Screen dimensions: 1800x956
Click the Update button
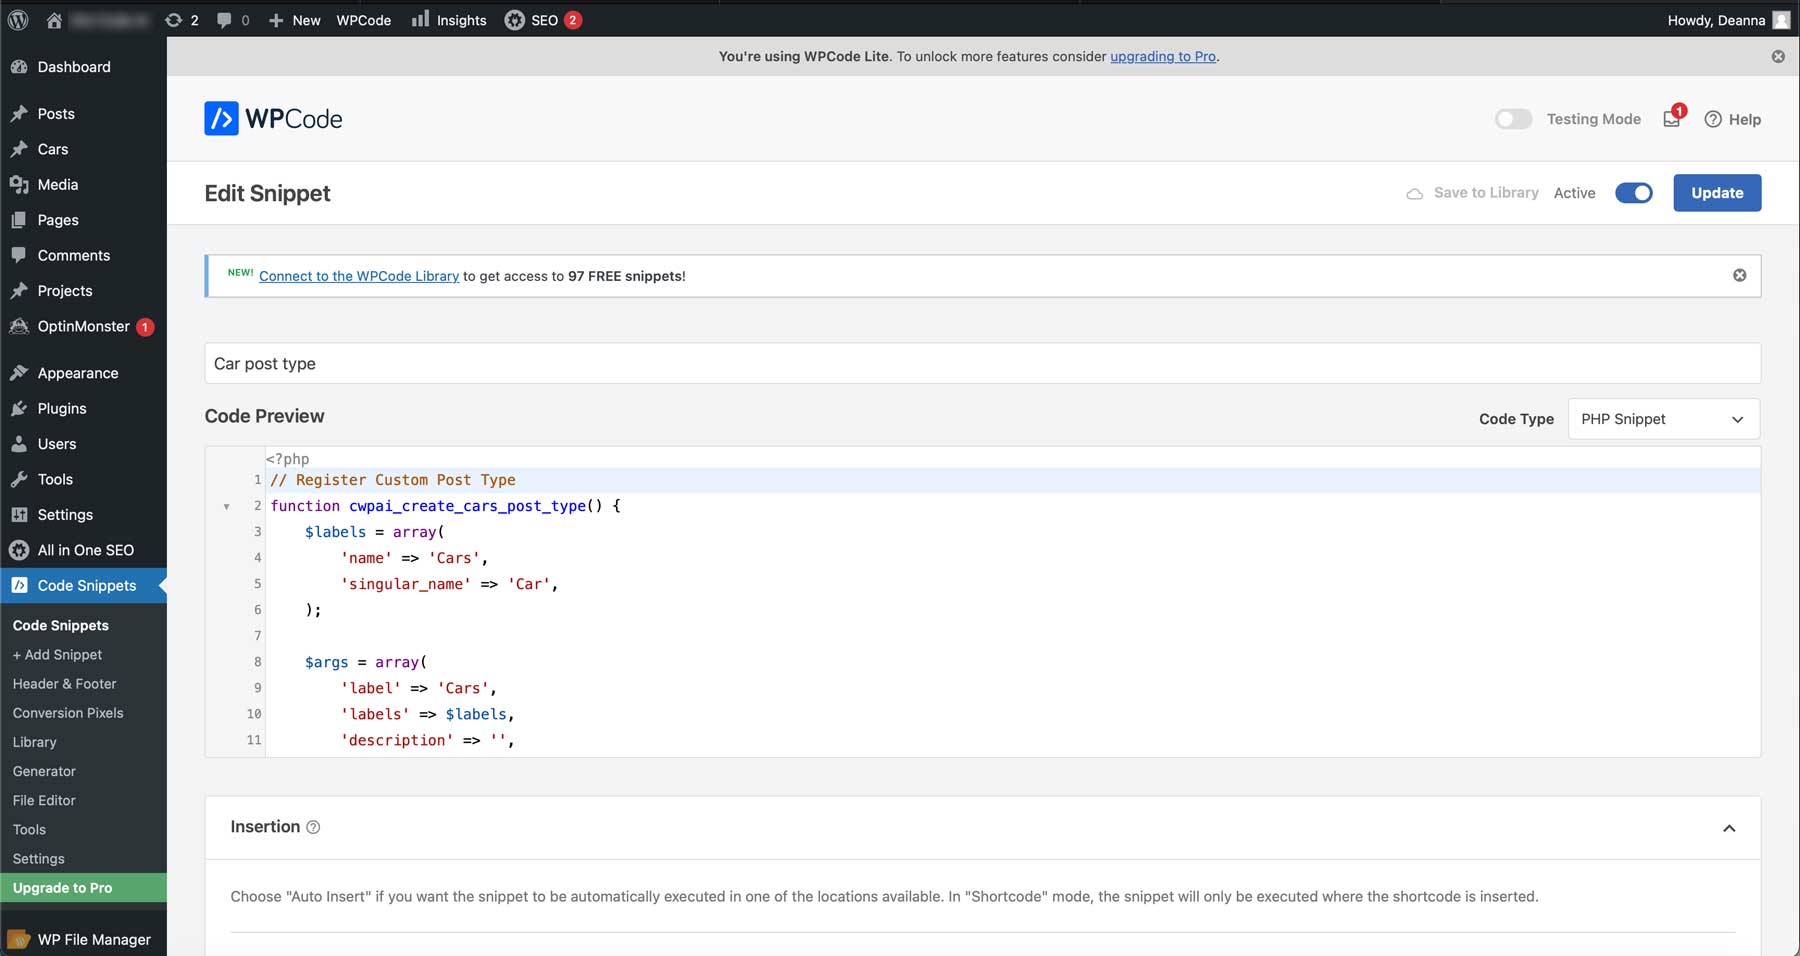coord(1717,192)
